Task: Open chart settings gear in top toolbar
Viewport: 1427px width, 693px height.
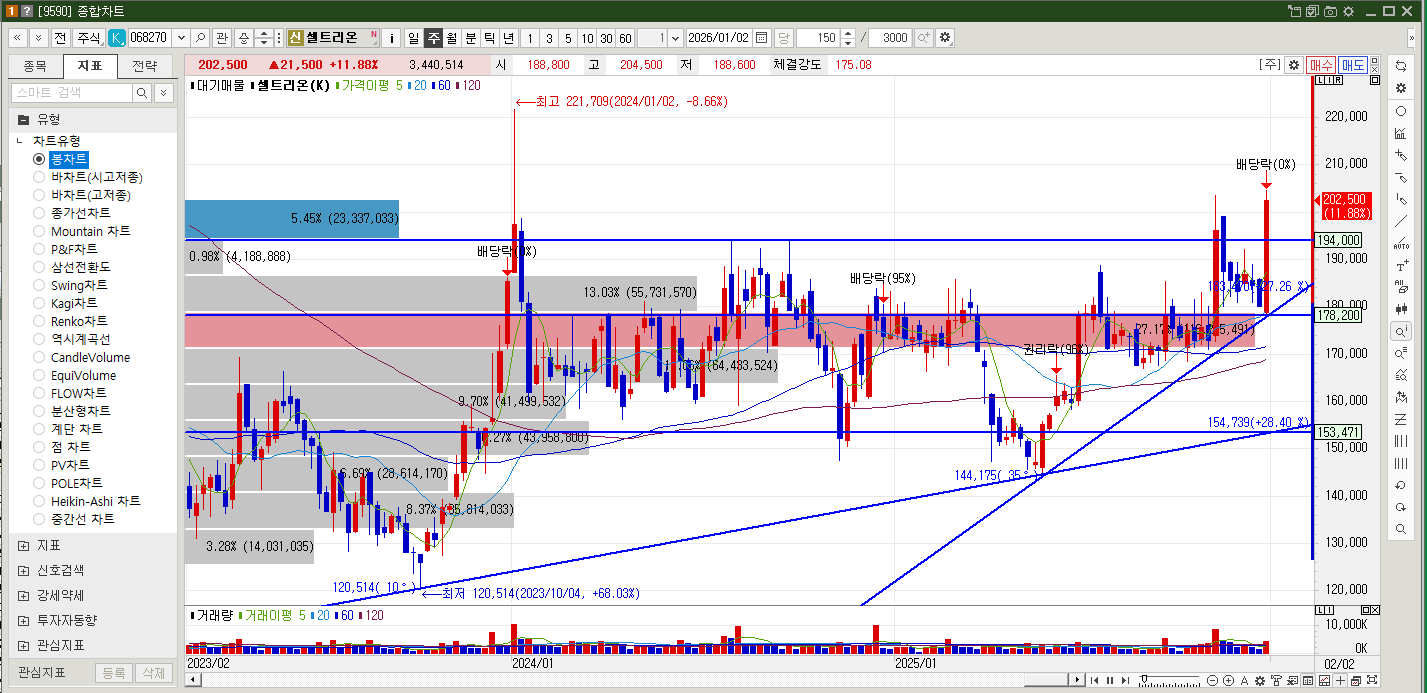Action: (x=945, y=37)
